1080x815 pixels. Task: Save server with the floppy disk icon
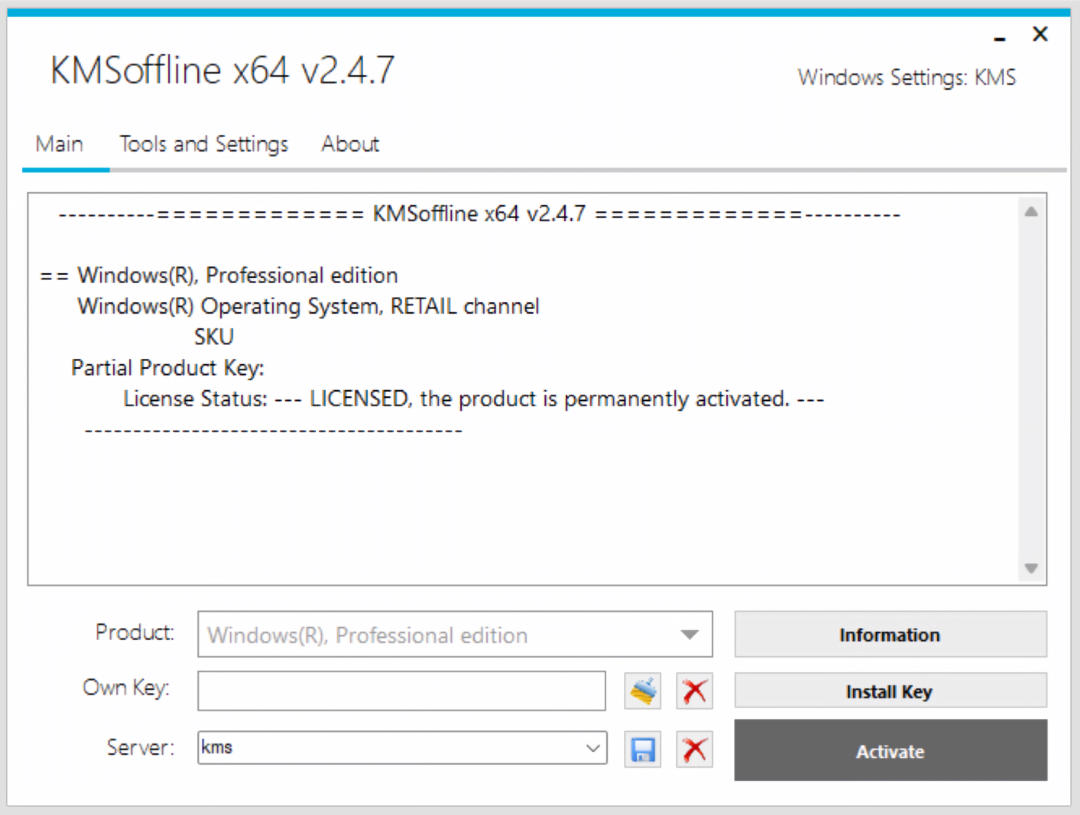[x=643, y=750]
